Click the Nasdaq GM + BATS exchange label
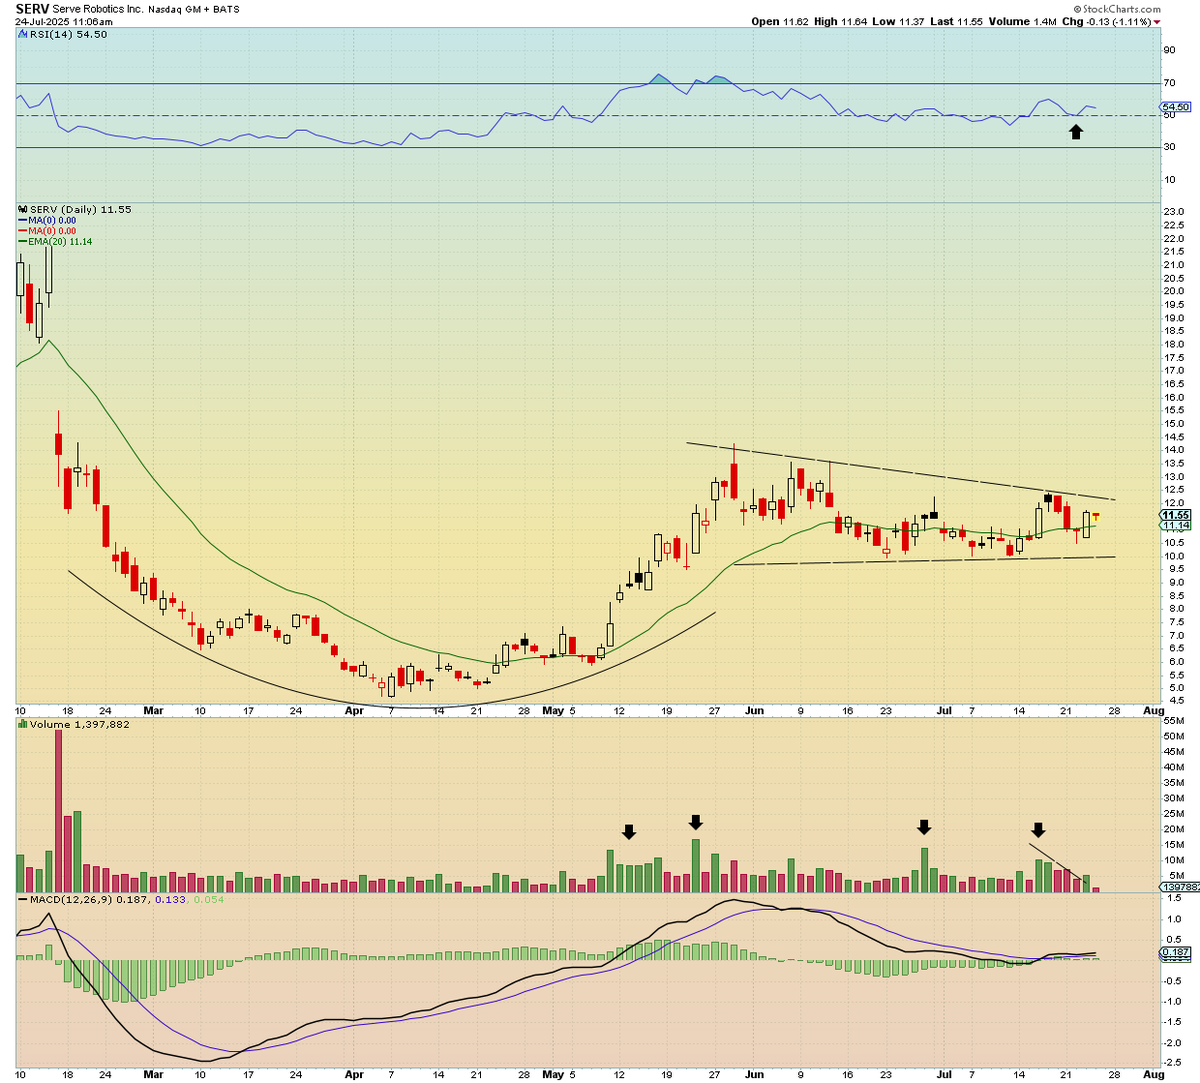This screenshot has height=1083, width=1200. click(194, 9)
